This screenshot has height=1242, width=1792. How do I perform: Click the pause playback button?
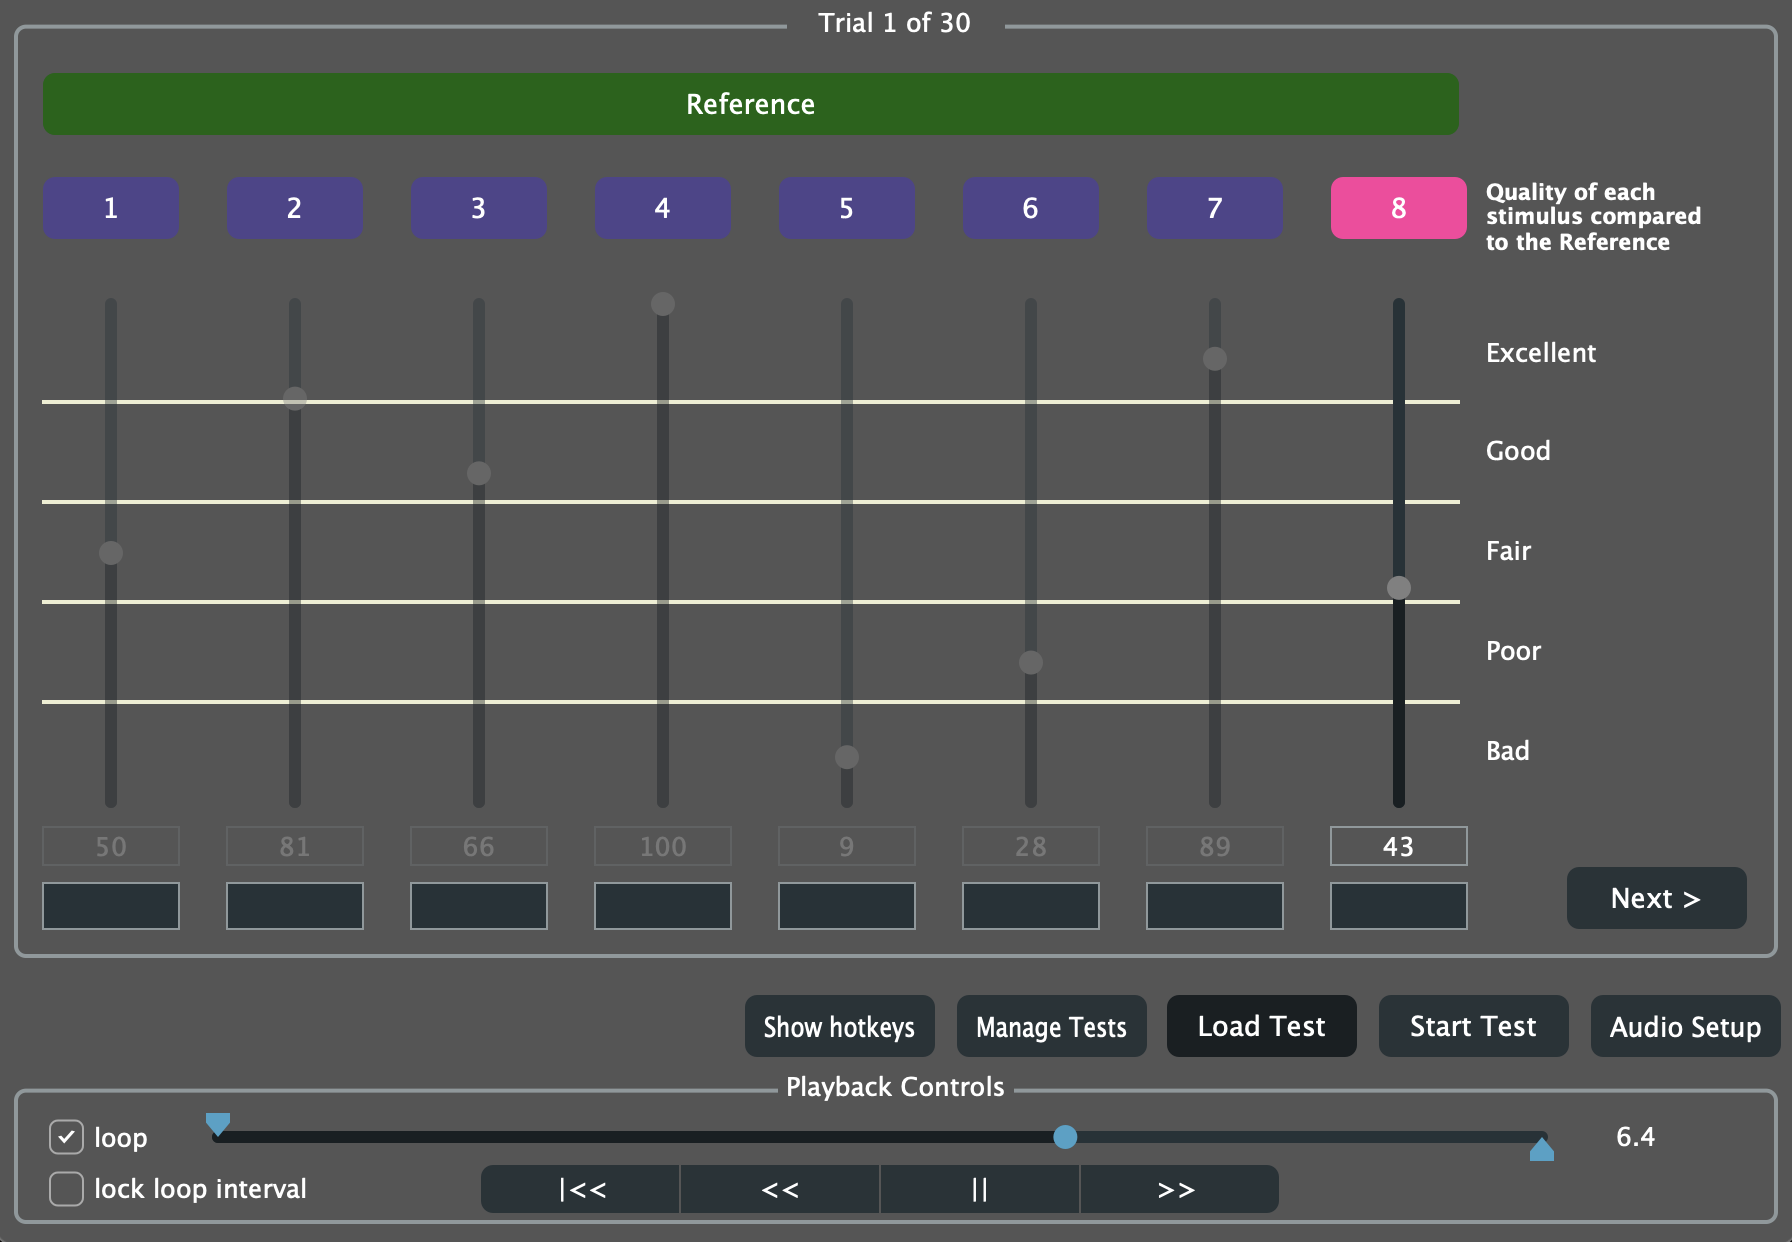[979, 1189]
